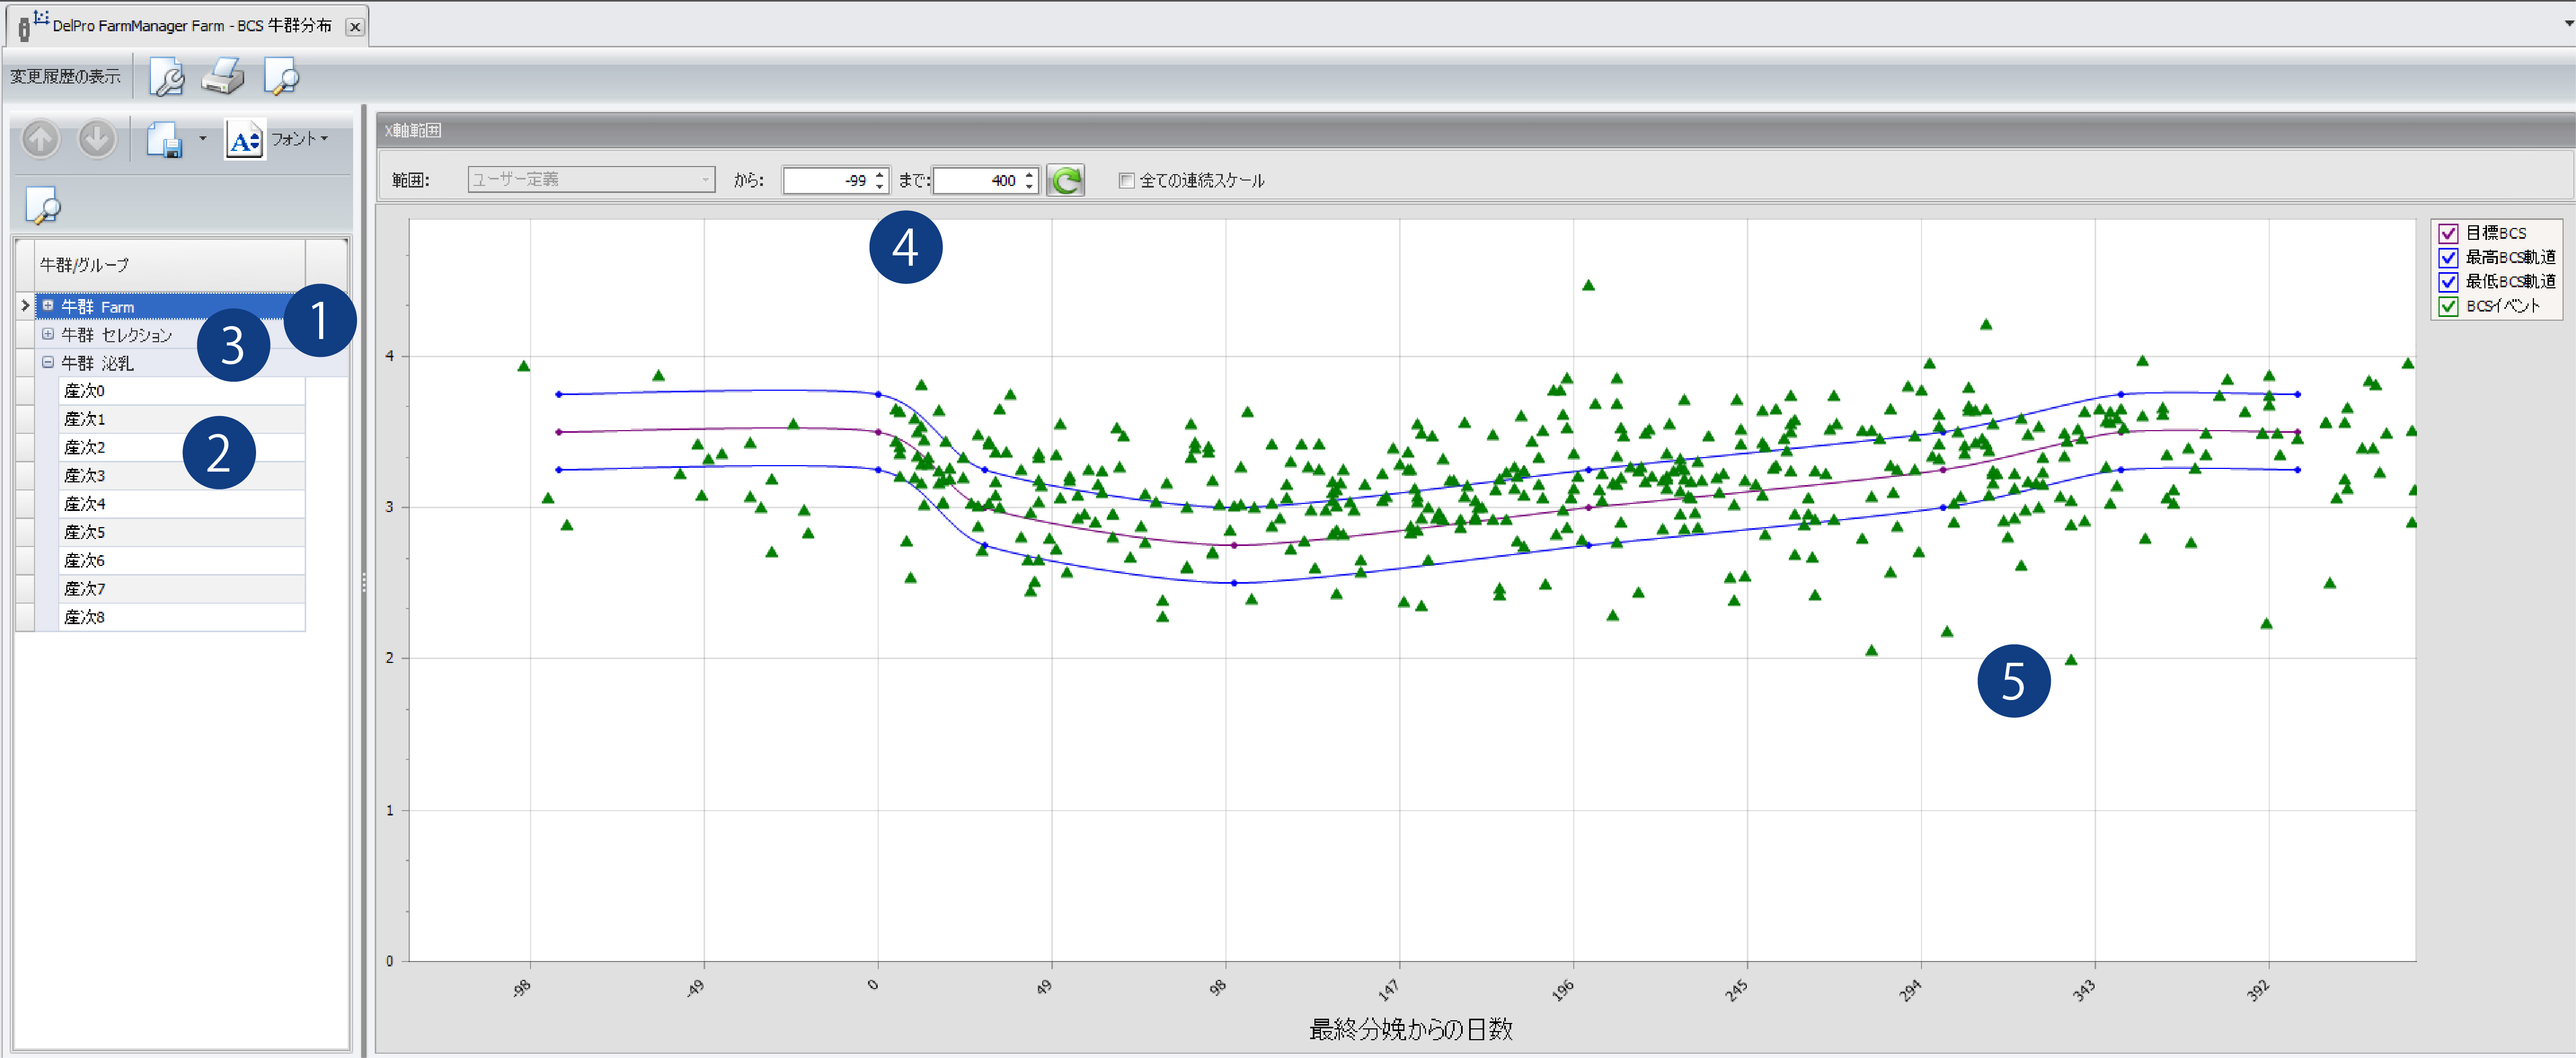
Task: Click the save layout document icon
Action: coord(164,139)
